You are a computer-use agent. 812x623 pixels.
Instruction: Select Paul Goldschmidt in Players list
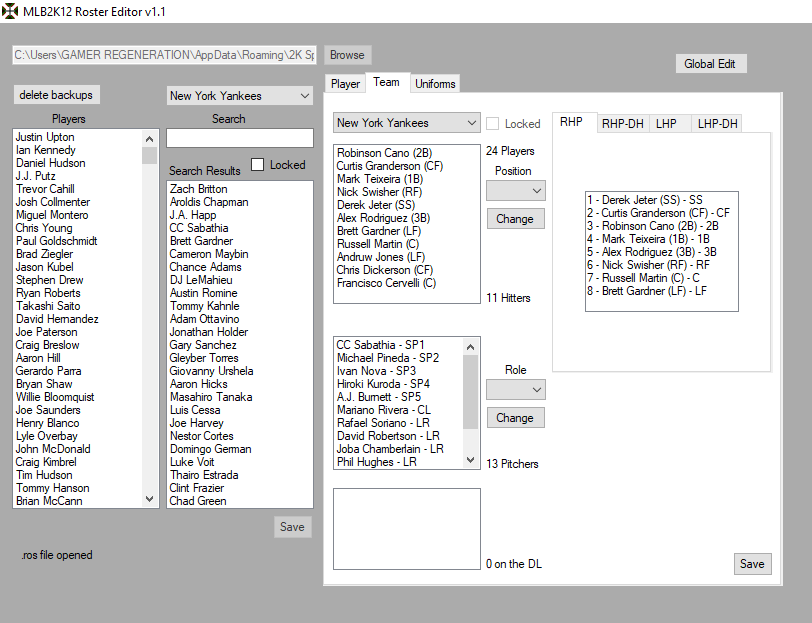click(x=56, y=241)
